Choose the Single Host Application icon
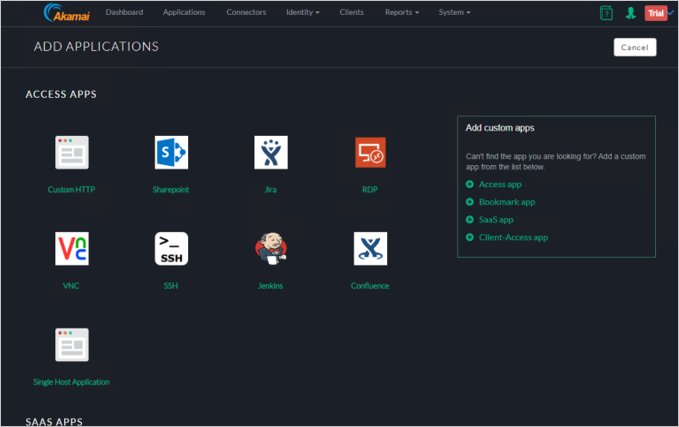This screenshot has height=427, width=679. pyautogui.click(x=71, y=345)
